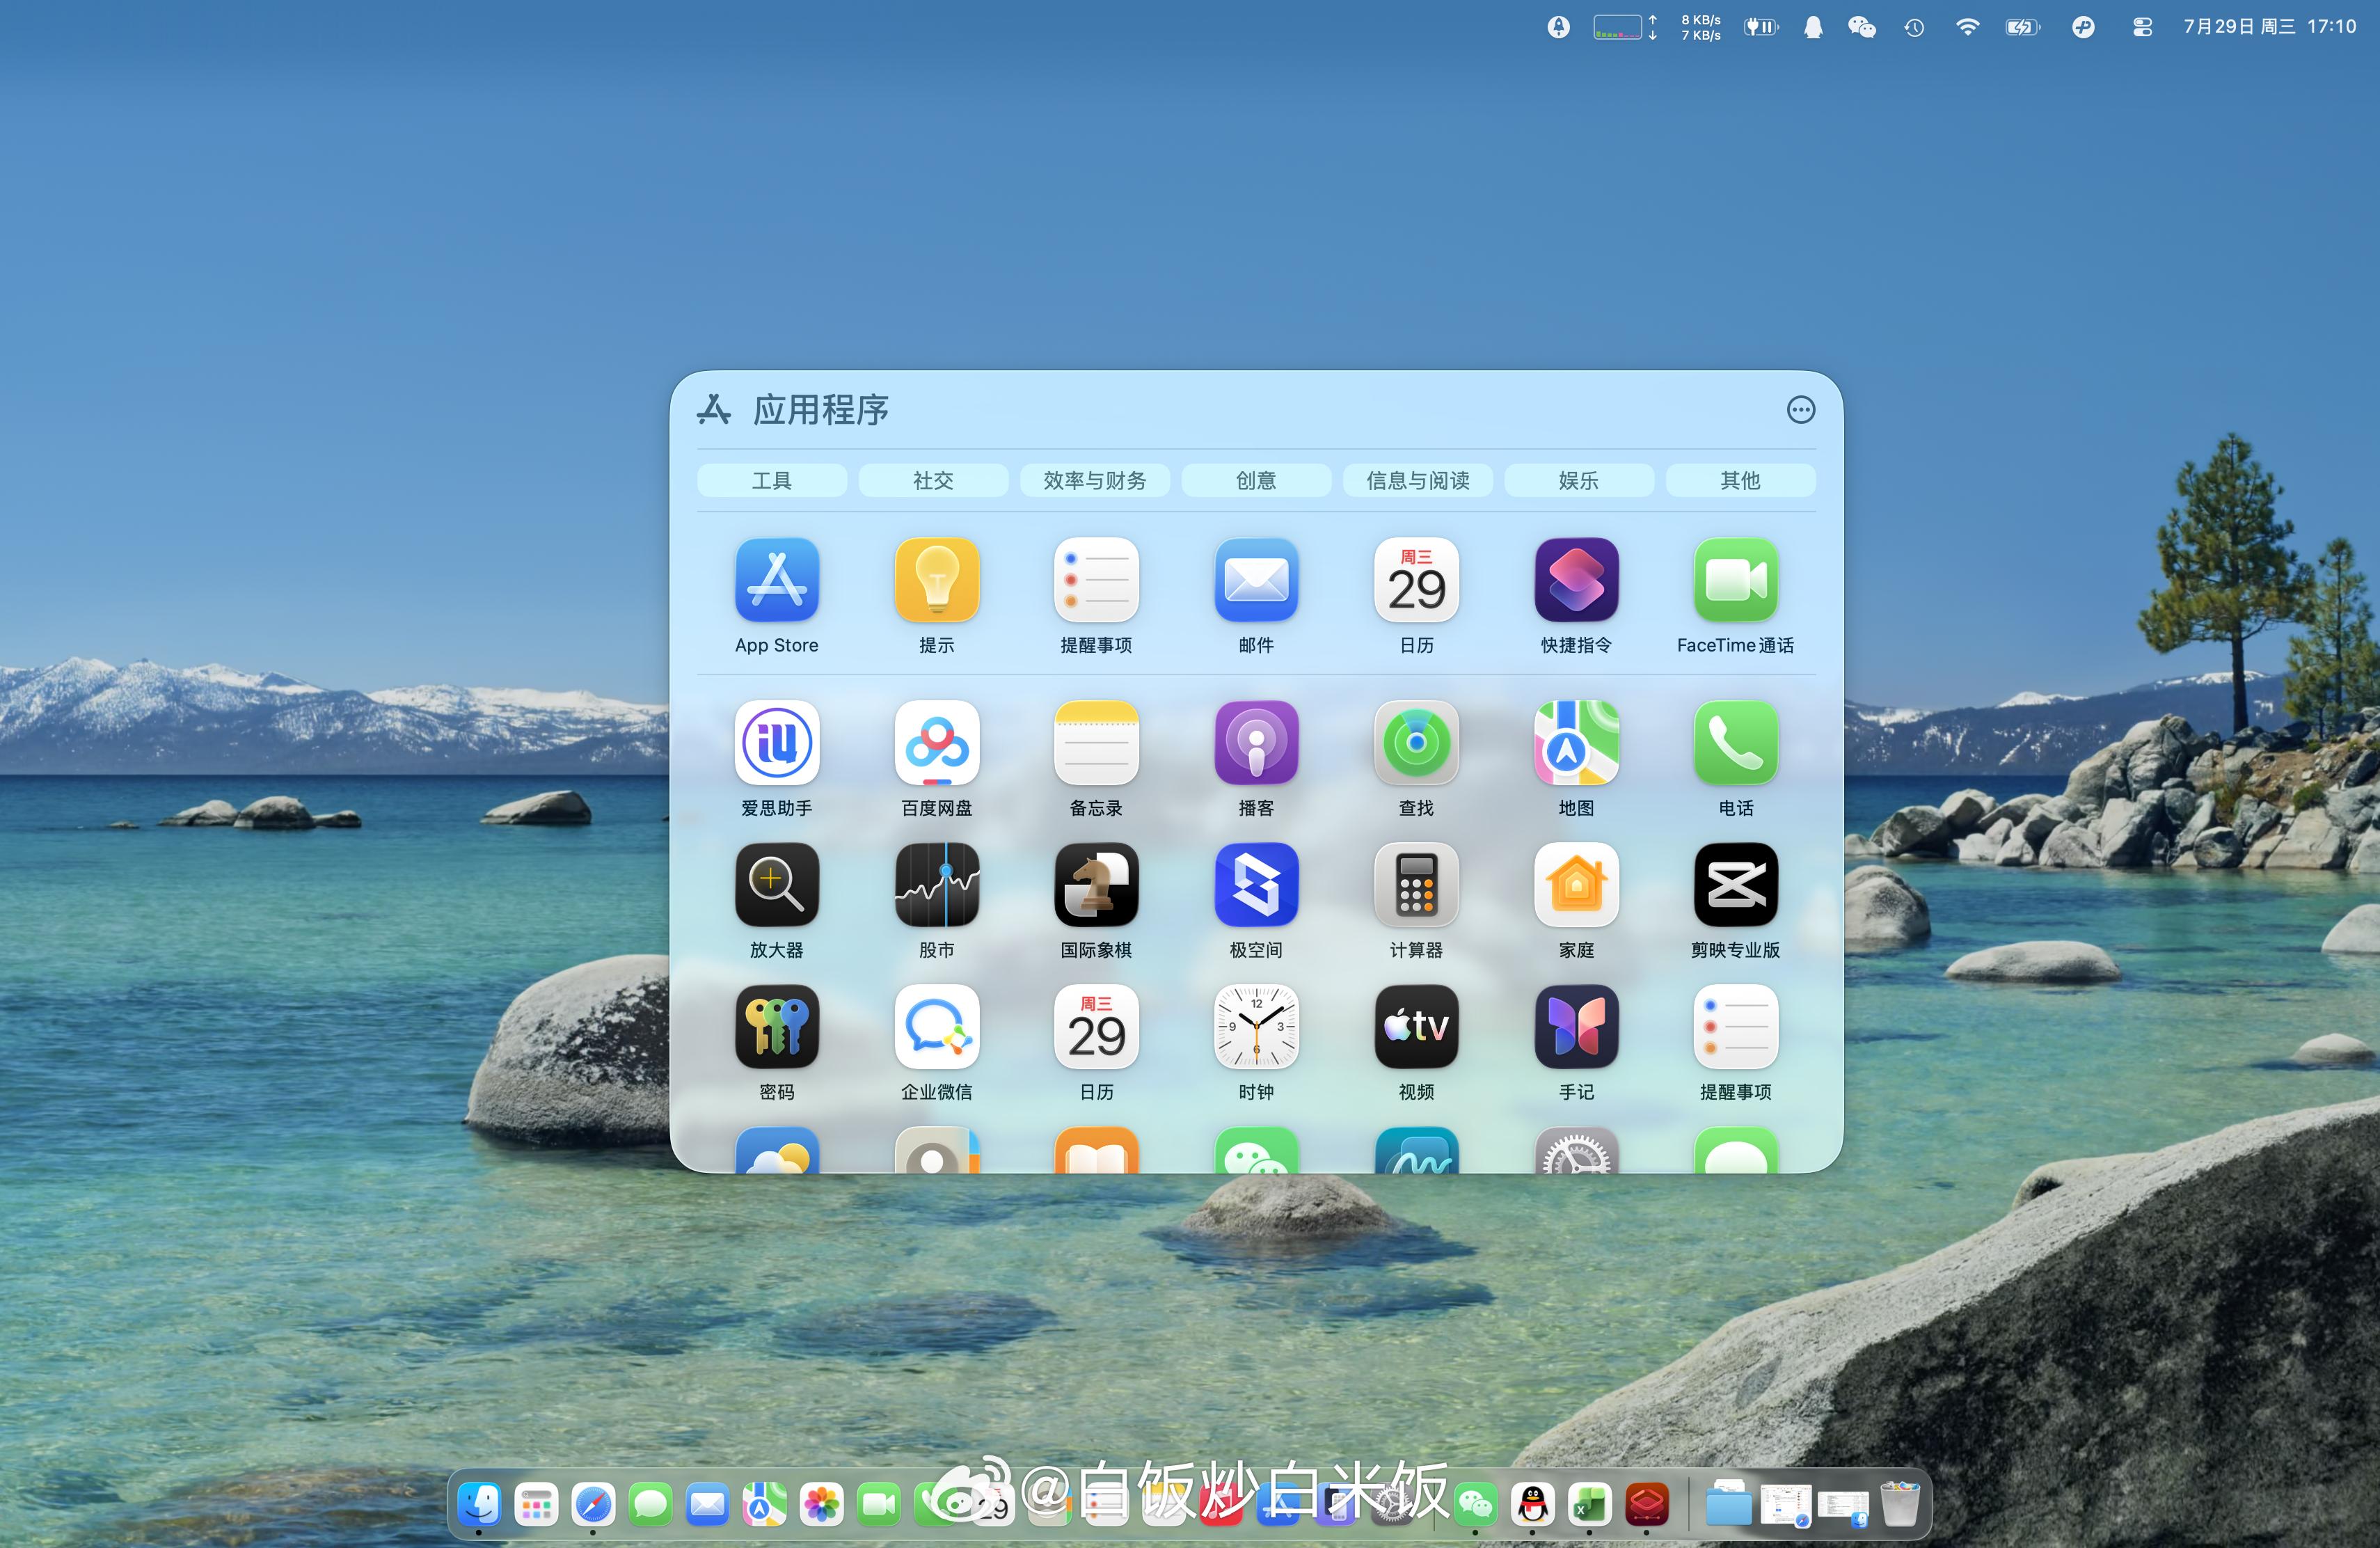Switch to 创意 category
This screenshot has width=2380, height=1548.
(x=1256, y=480)
